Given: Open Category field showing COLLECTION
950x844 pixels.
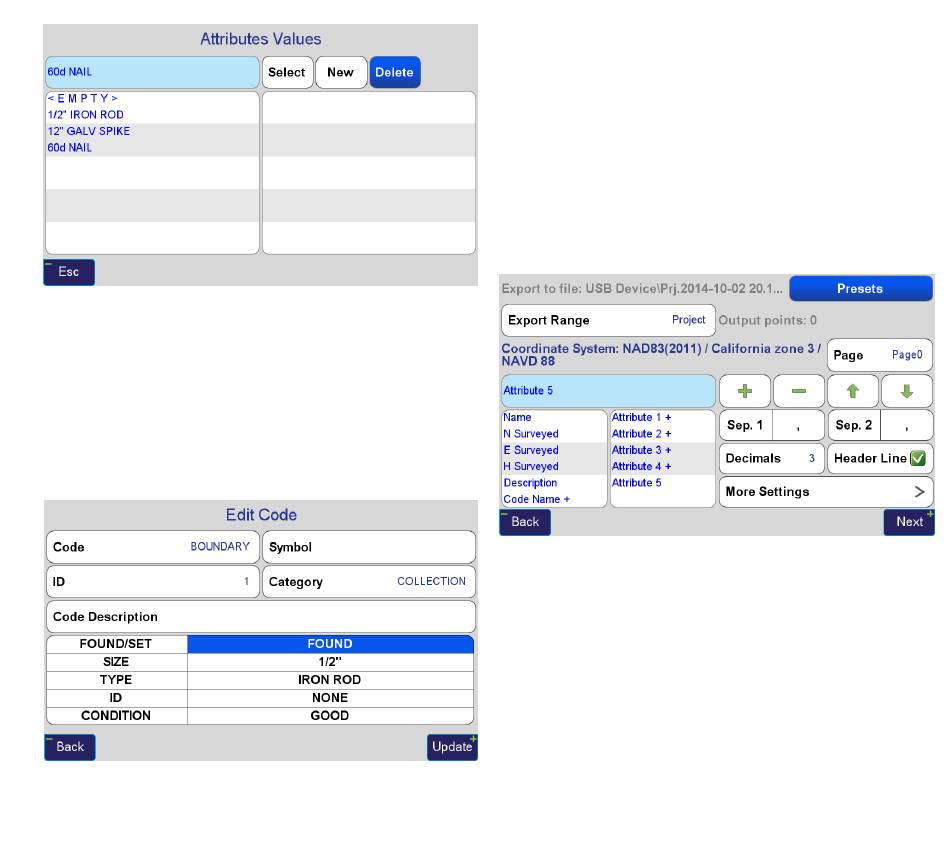Looking at the screenshot, I should (x=368, y=582).
